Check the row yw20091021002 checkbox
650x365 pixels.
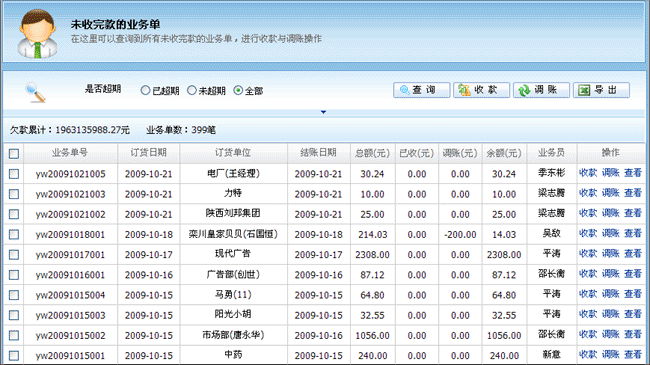(x=14, y=214)
